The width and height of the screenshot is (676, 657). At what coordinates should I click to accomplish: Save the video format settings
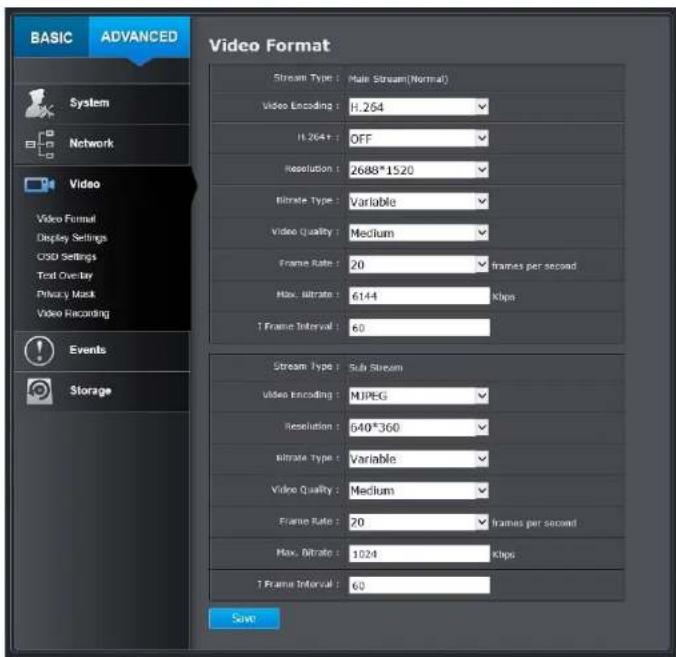coord(244,618)
